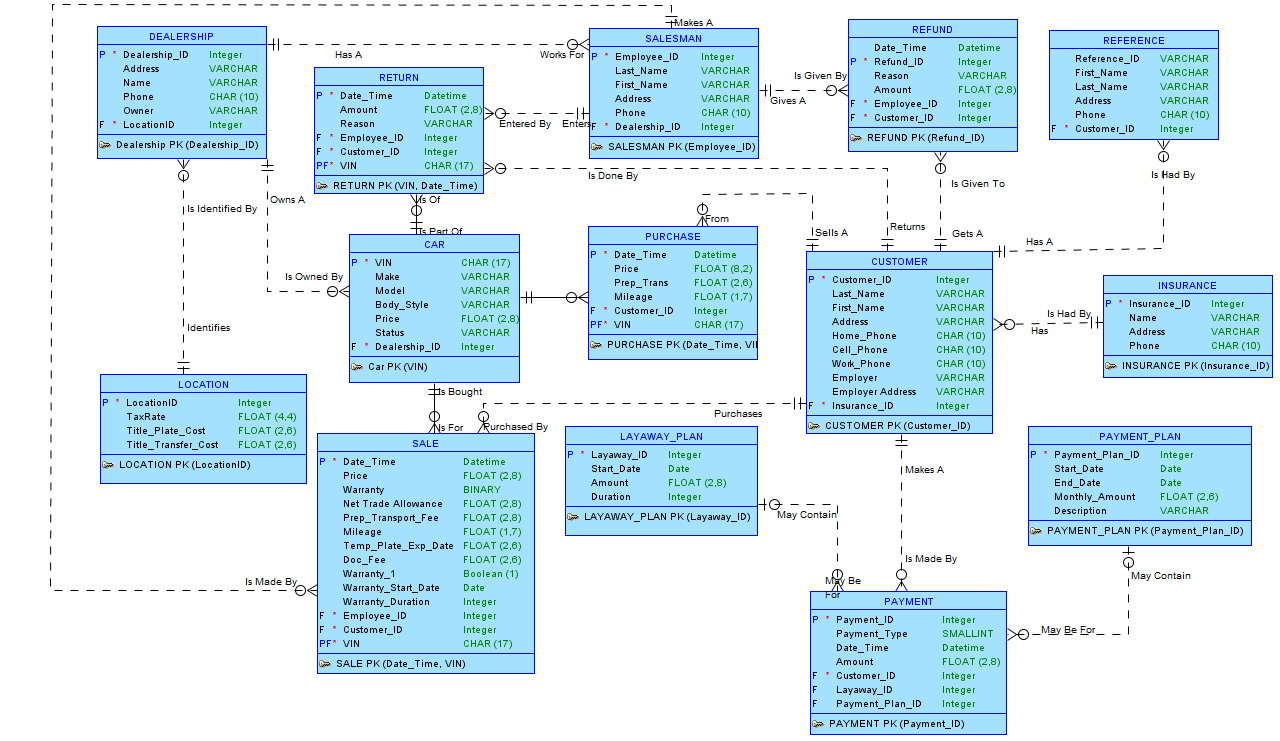Viewport: 1280px width, 741px height.
Task: Select the Employer Address attribute in CUSTOMER
Action: tap(874, 392)
